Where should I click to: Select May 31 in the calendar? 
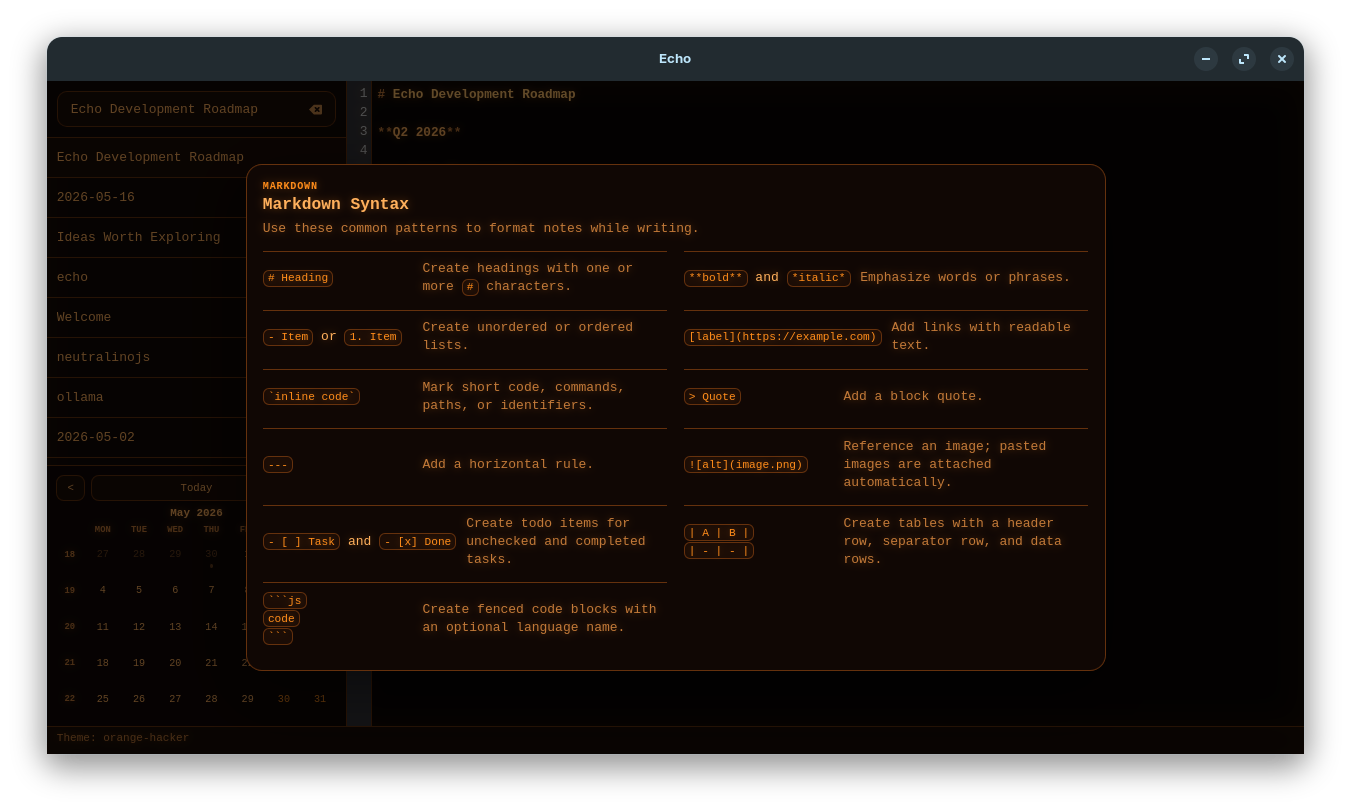tap(320, 699)
